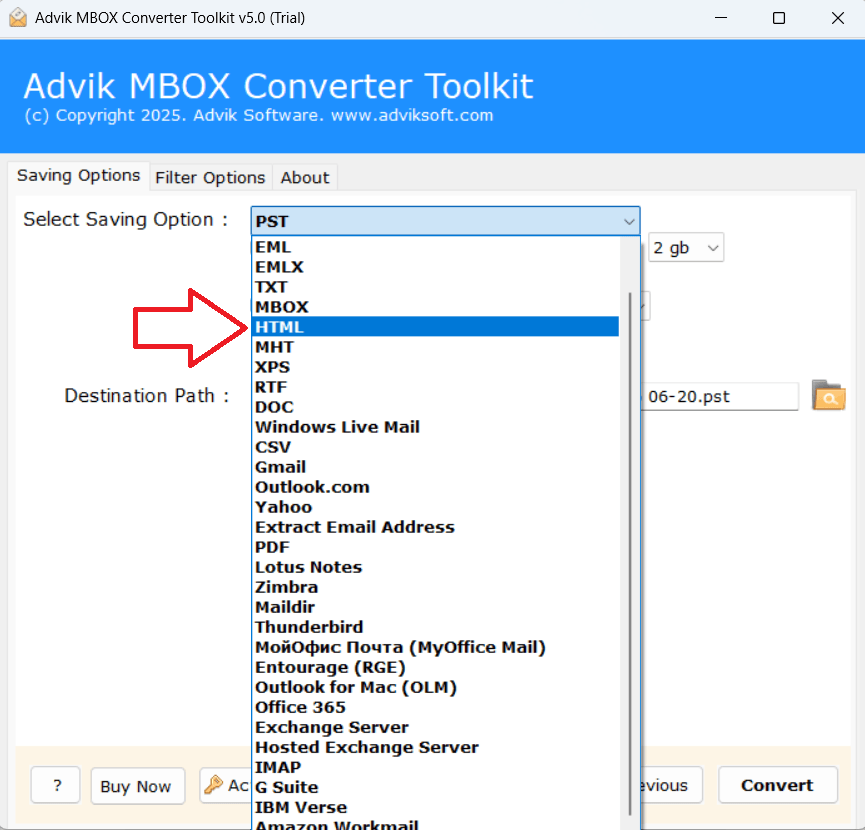
Task: Choose Exchange Server in the list
Action: tap(435, 727)
